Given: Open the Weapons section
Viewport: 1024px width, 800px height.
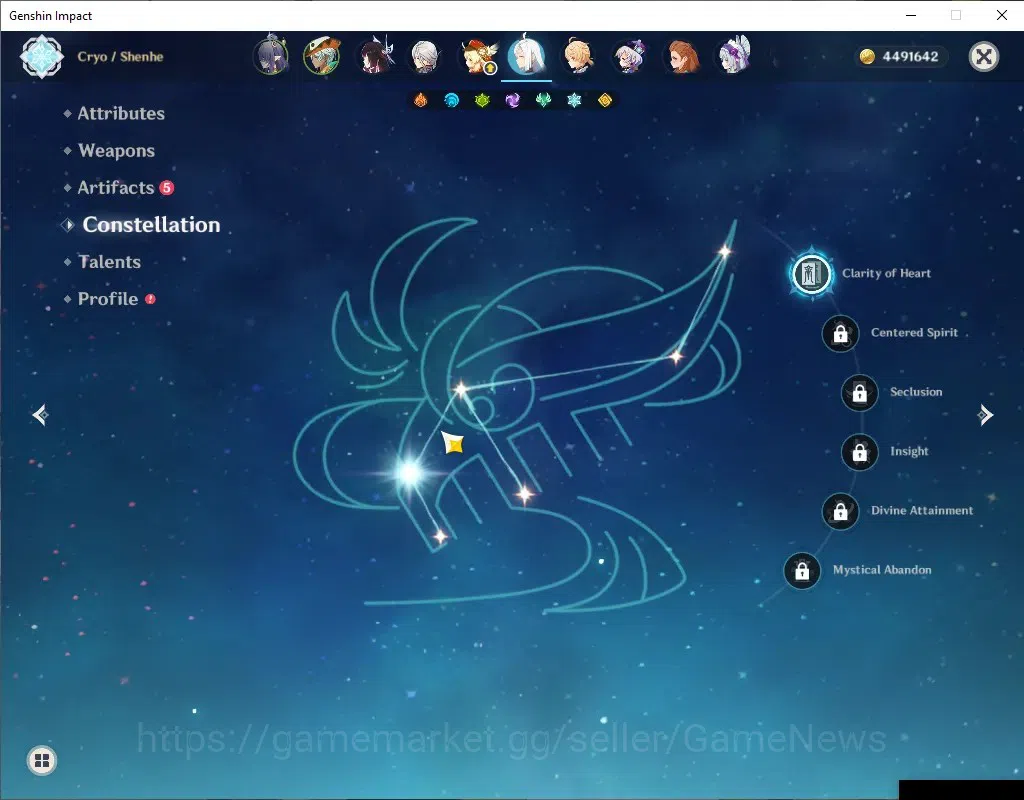Looking at the screenshot, I should click(116, 151).
